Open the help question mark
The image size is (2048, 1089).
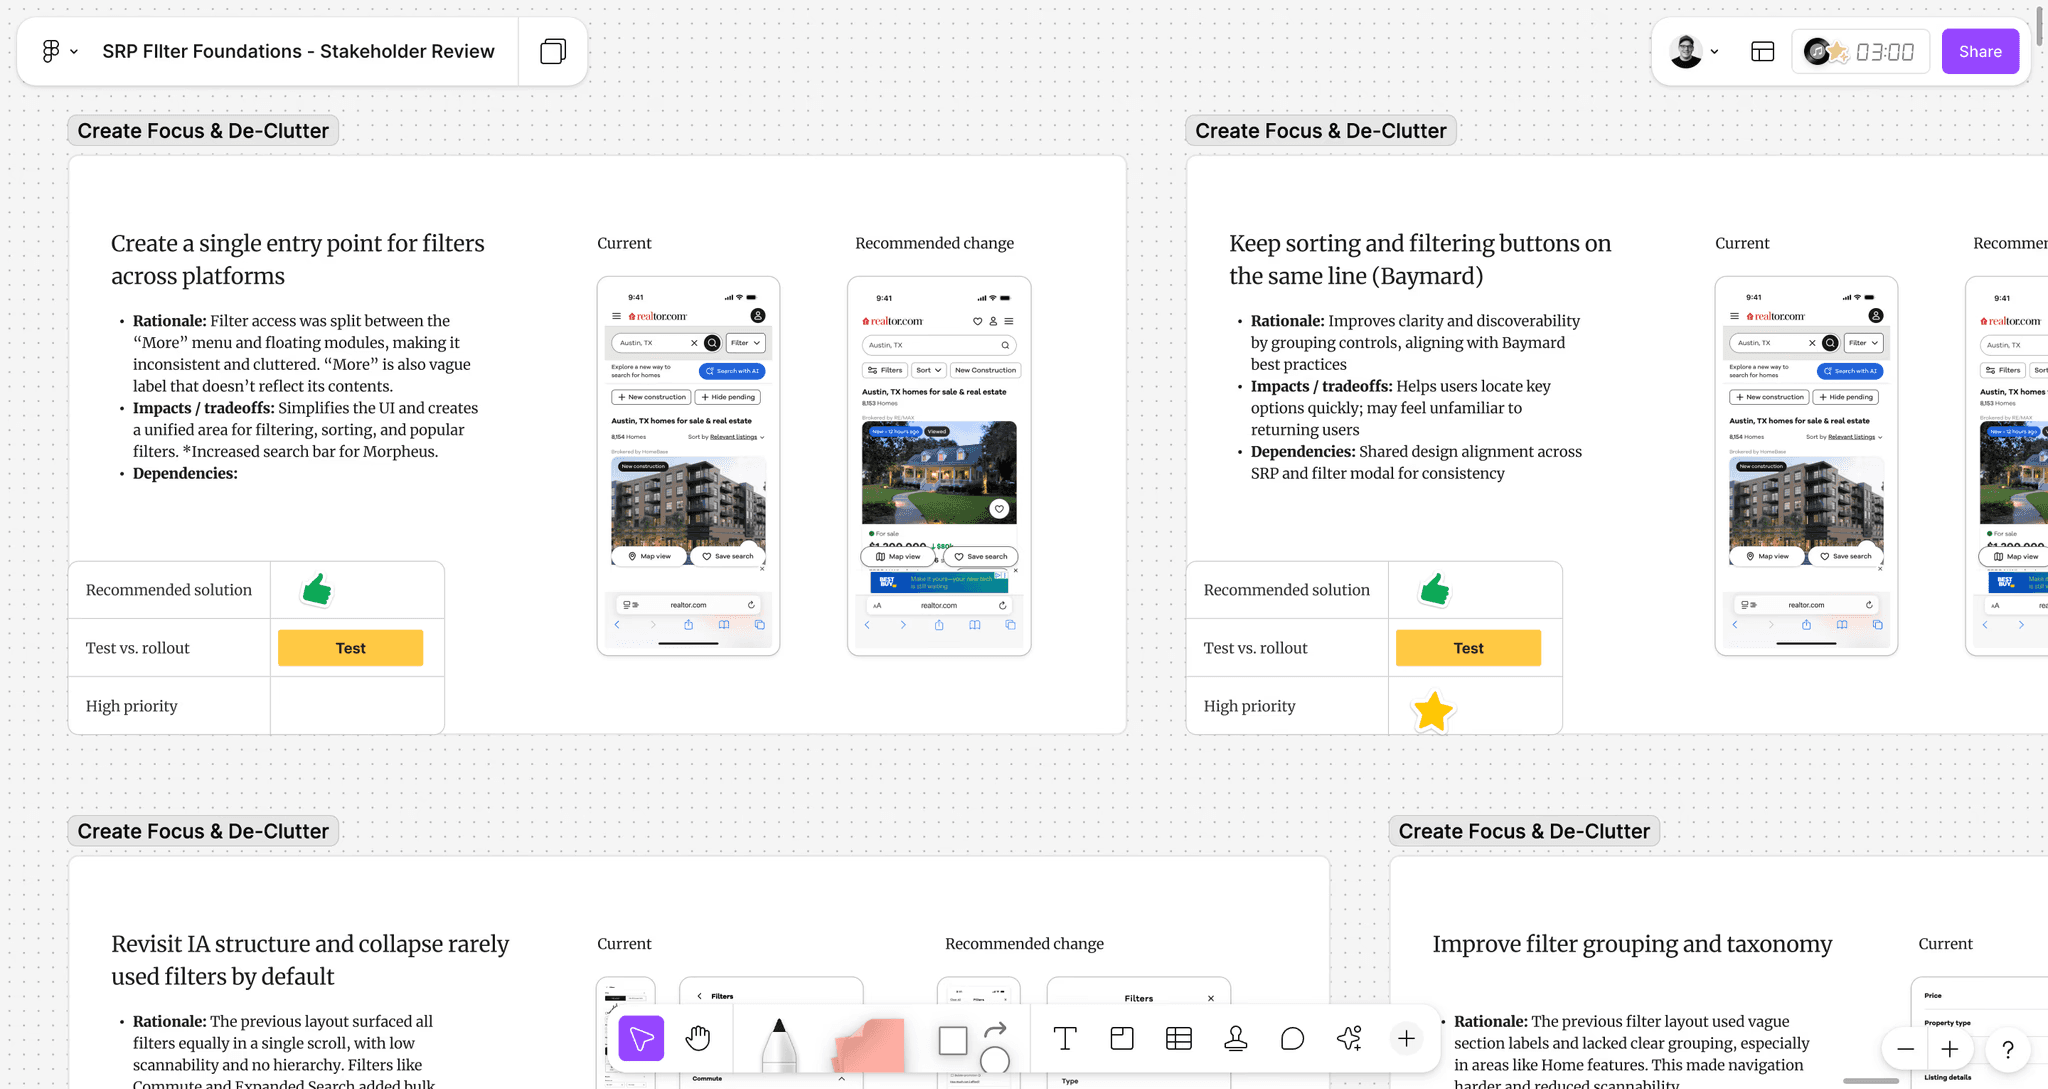(x=2007, y=1049)
